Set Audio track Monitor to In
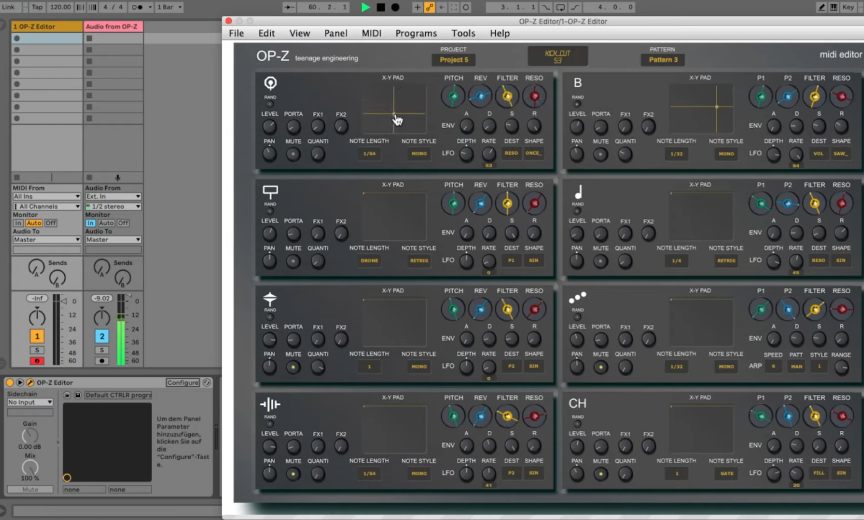This screenshot has width=864, height=520. pos(90,223)
